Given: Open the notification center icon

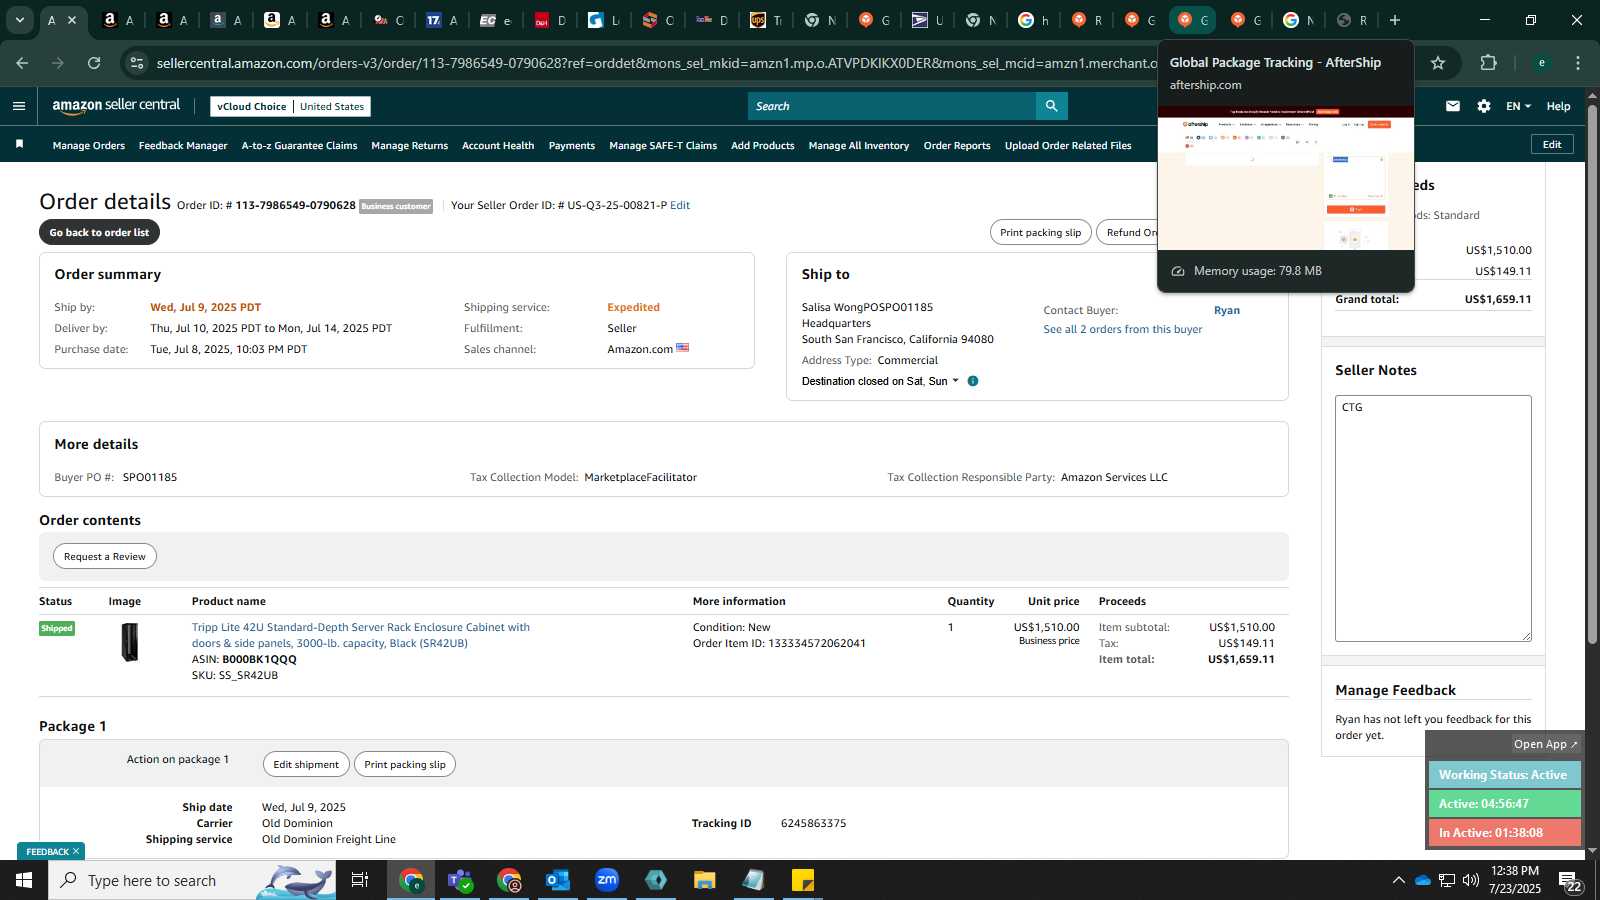Looking at the screenshot, I should pos(1569,880).
